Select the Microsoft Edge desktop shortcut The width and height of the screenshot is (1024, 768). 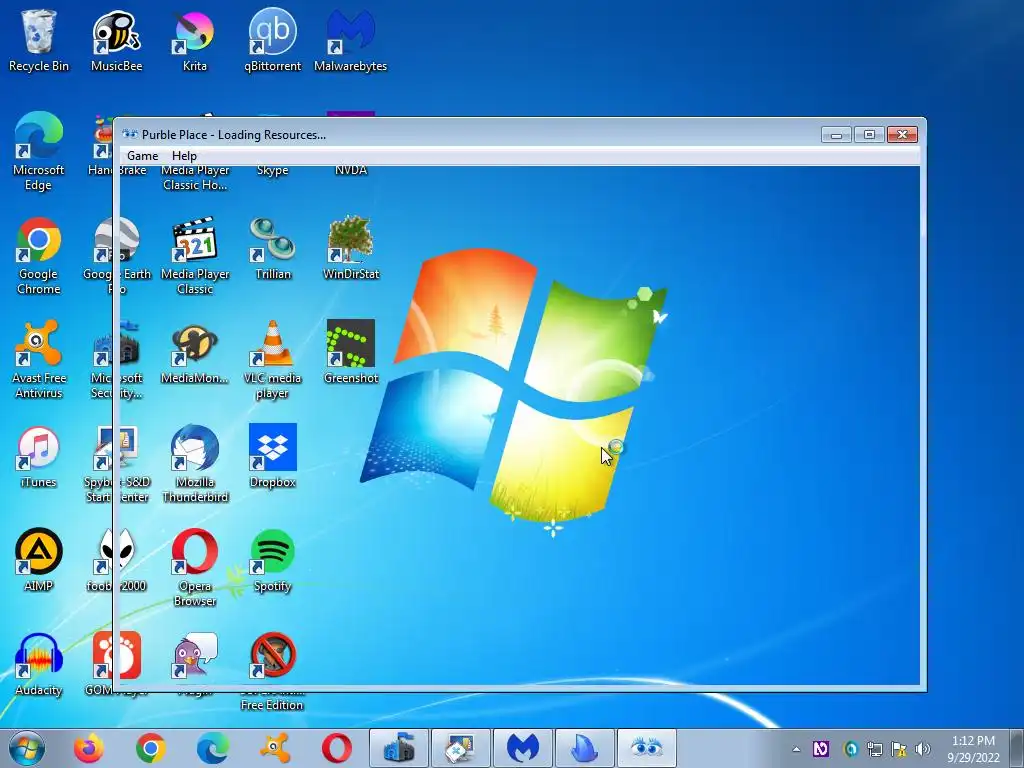tap(39, 152)
